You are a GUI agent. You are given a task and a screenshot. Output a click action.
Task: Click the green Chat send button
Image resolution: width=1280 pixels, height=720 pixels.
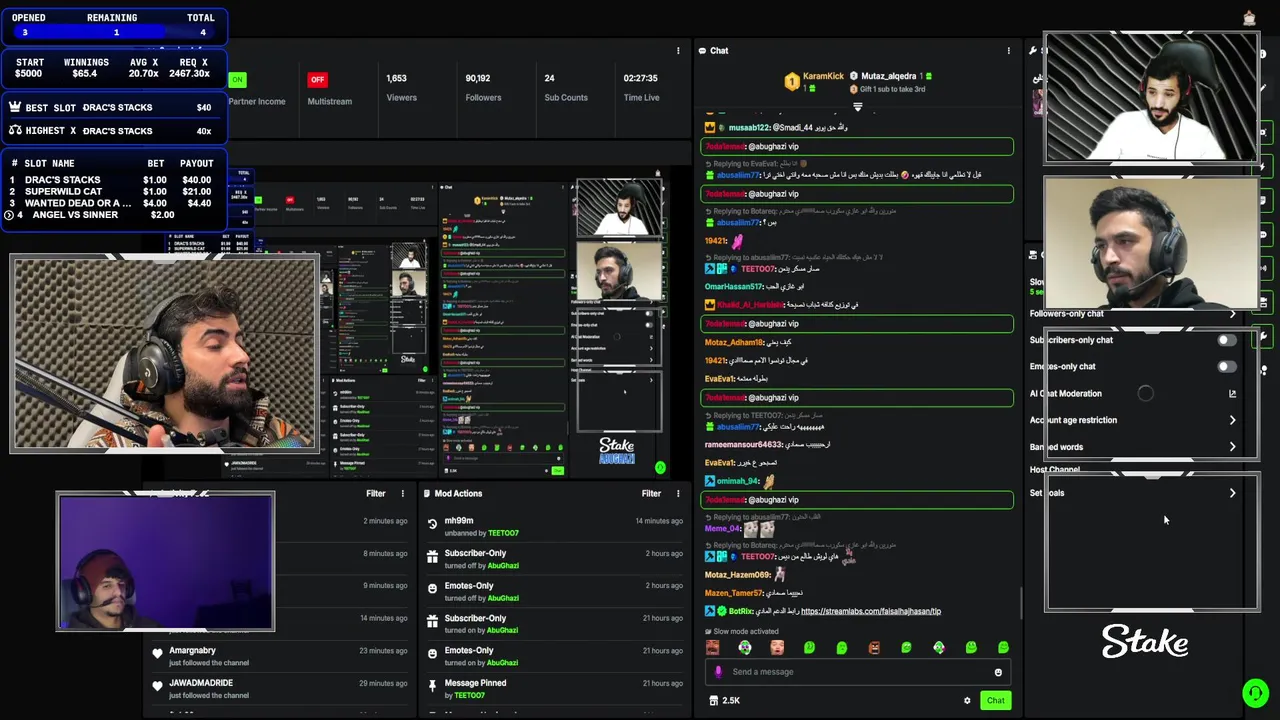coord(995,700)
